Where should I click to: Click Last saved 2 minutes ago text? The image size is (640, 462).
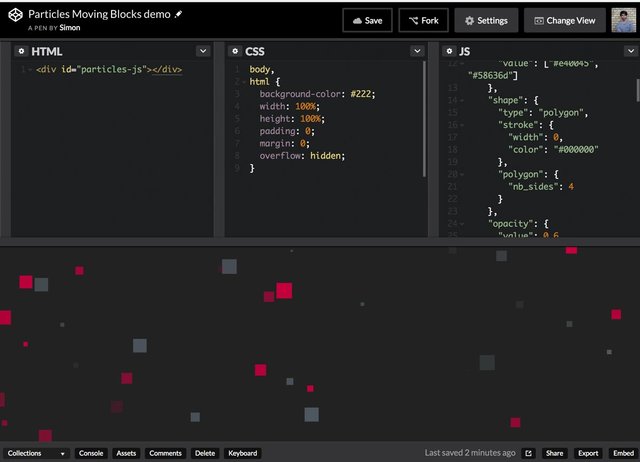[470, 453]
